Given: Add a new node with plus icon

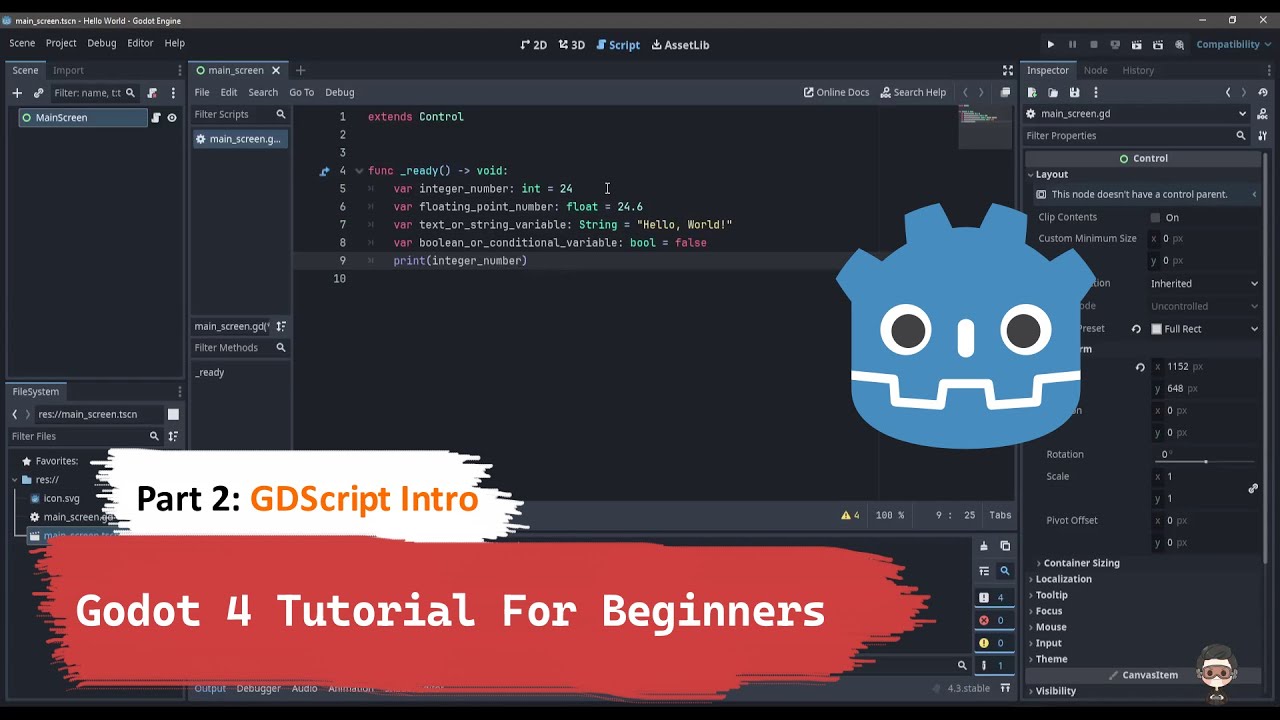Looking at the screenshot, I should pyautogui.click(x=17, y=93).
